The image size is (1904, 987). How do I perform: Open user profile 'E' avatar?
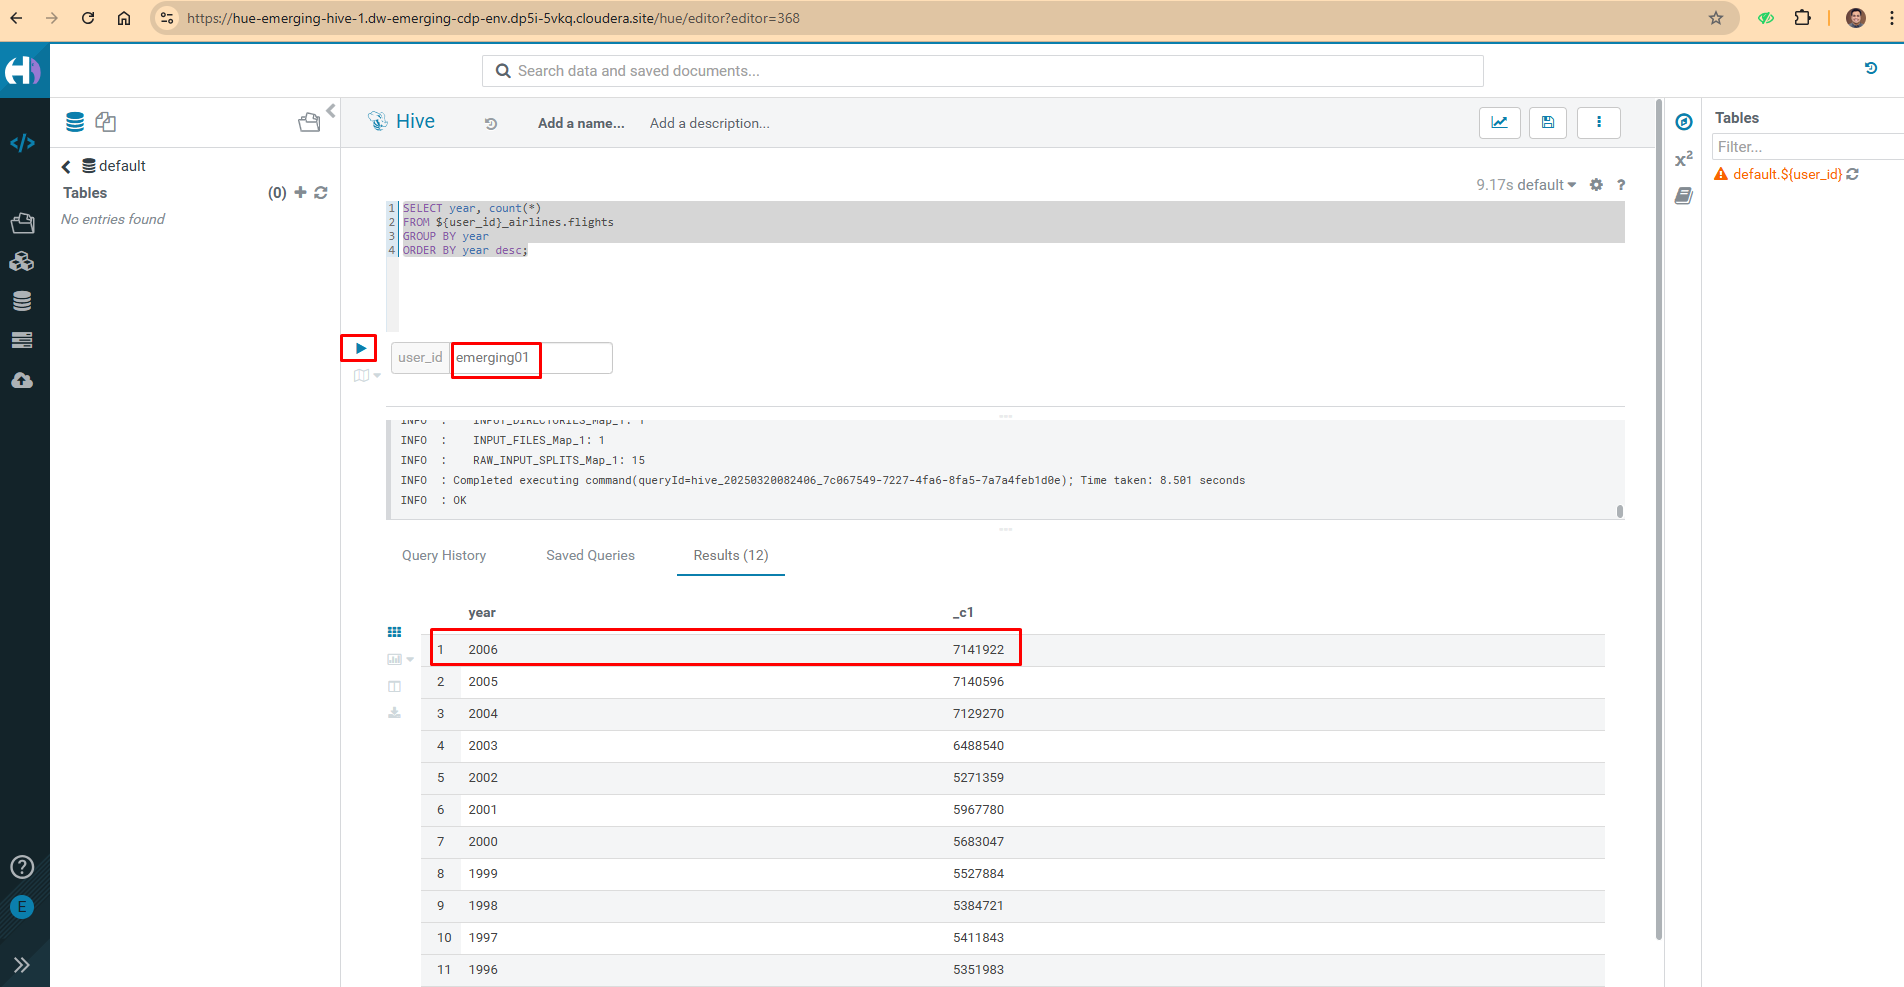(22, 907)
